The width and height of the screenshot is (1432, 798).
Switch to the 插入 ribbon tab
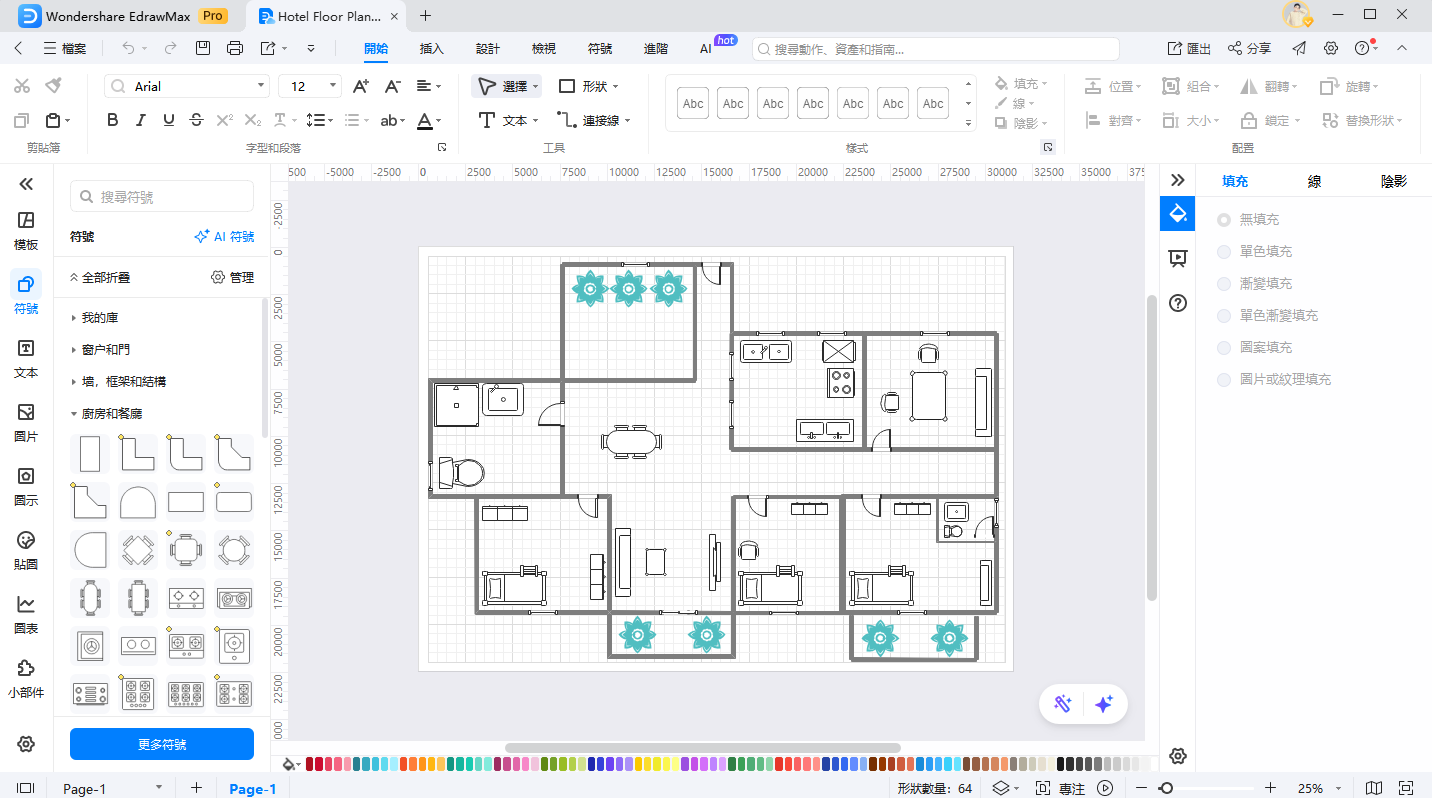(x=431, y=48)
